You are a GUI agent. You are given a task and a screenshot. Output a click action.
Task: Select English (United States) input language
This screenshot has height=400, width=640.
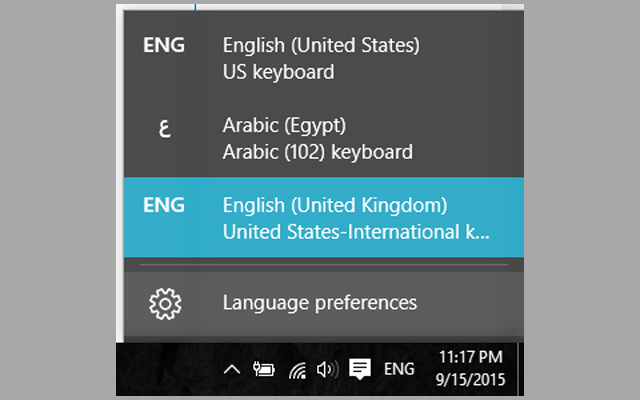[x=321, y=46]
